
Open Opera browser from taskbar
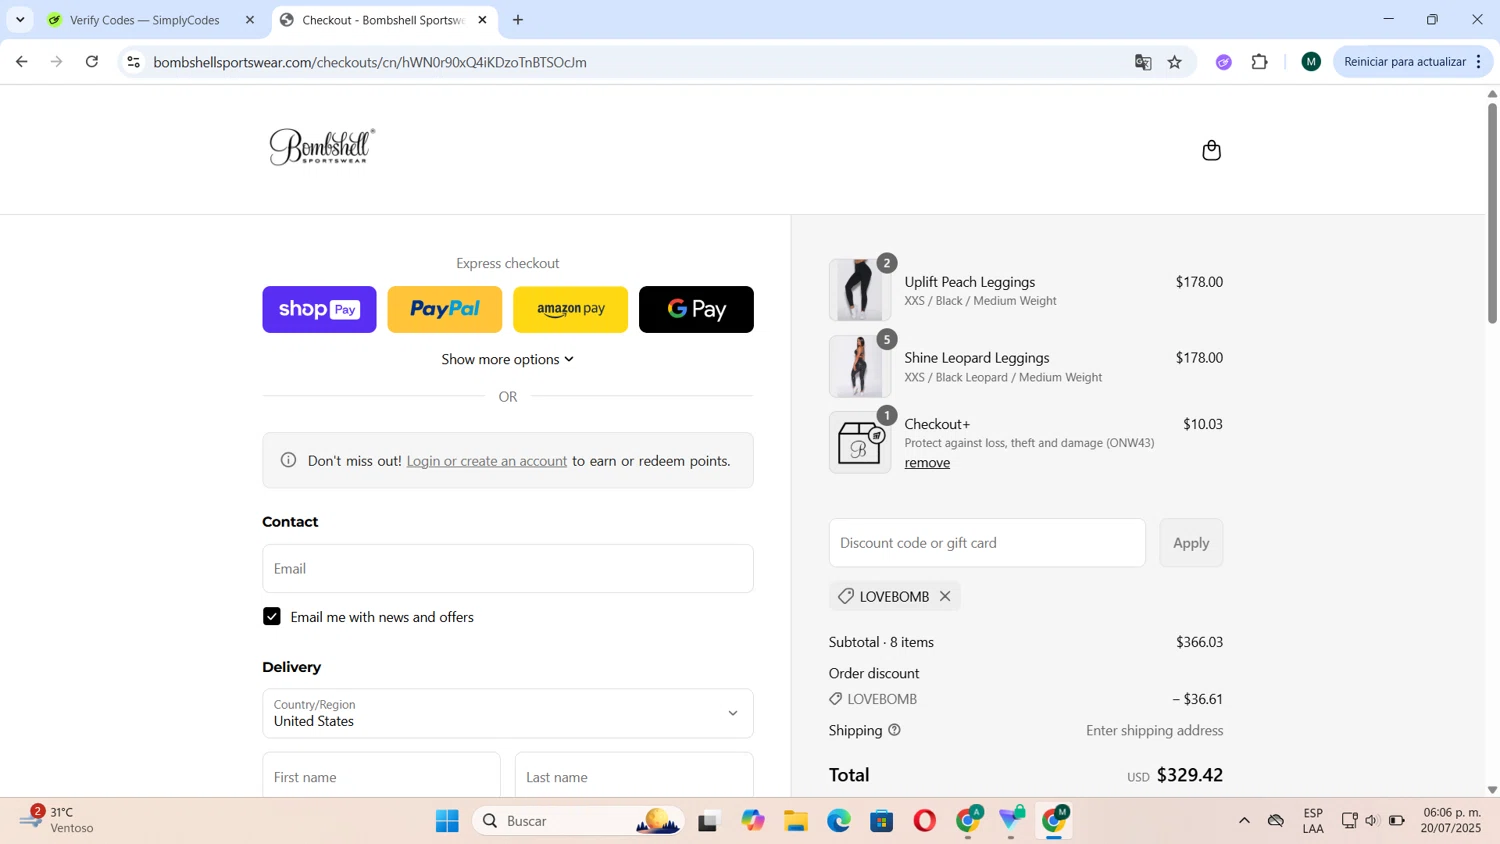pos(924,821)
